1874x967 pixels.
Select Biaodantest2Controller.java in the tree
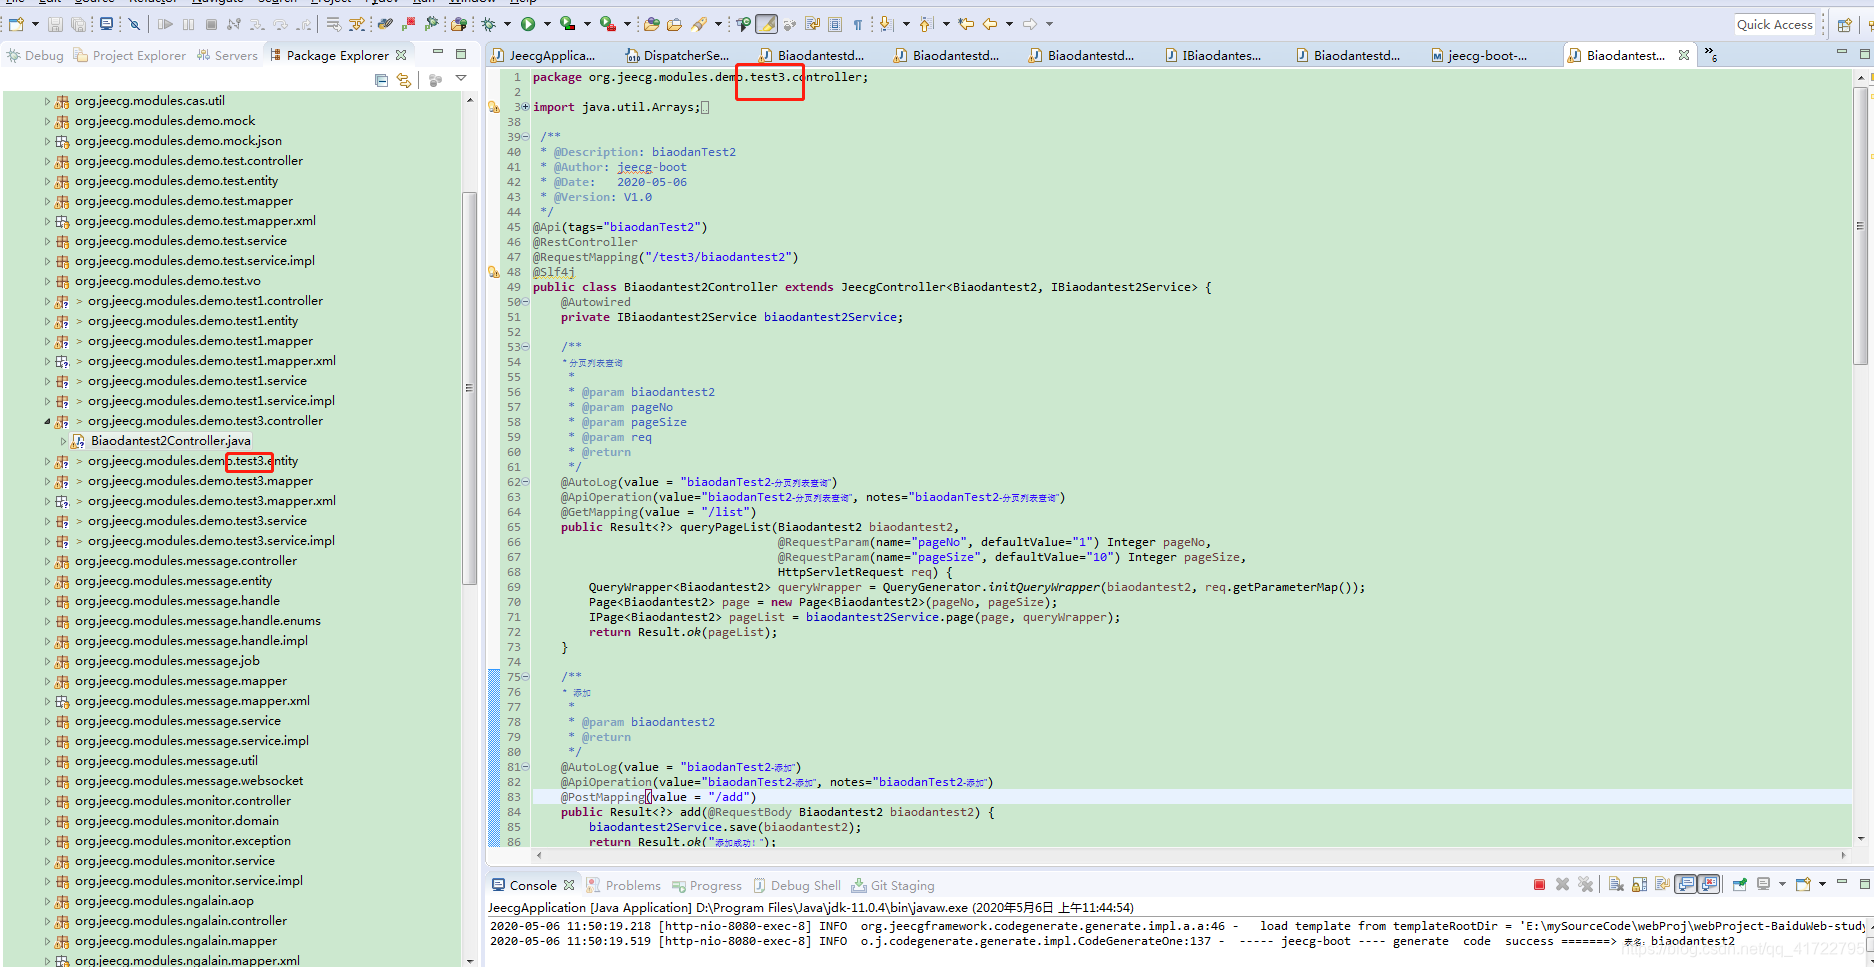171,441
